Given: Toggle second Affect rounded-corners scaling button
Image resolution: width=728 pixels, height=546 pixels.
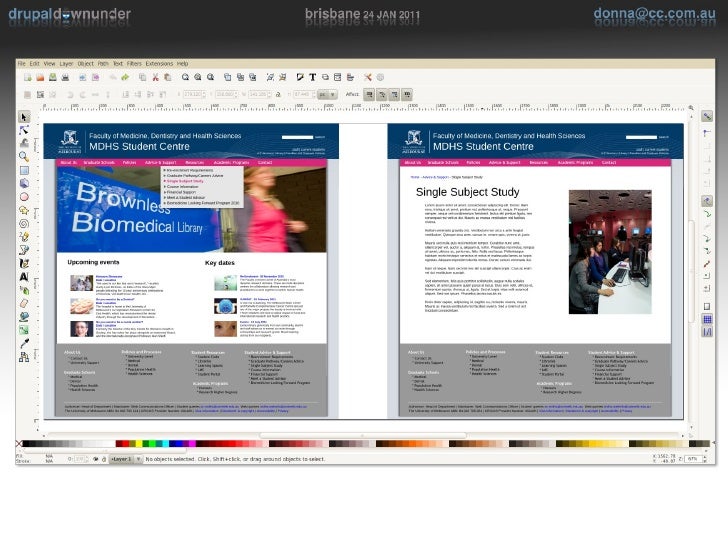Looking at the screenshot, I should pyautogui.click(x=382, y=95).
